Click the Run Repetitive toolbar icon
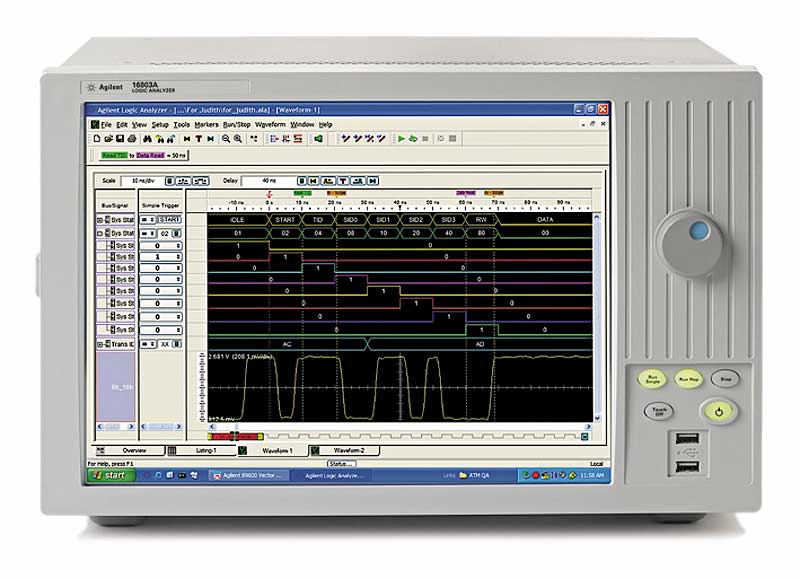The image size is (800, 579). [x=413, y=138]
